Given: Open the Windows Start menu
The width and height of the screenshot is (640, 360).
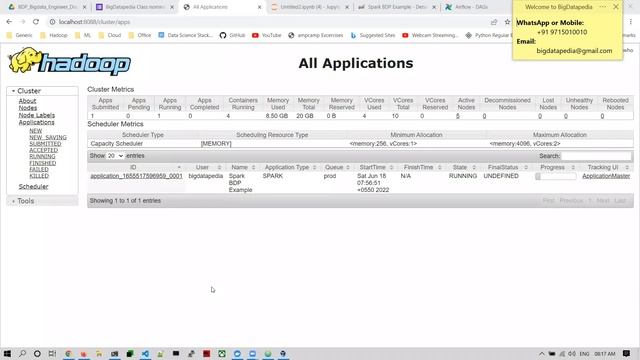Looking at the screenshot, I should coord(7,353).
